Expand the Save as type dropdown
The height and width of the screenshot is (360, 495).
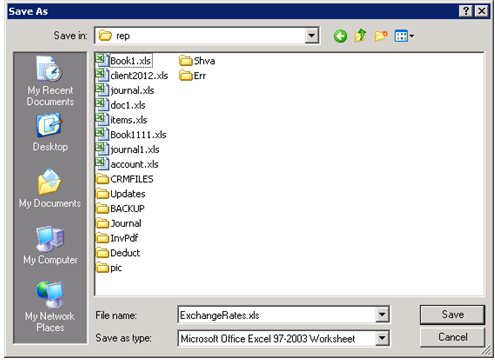(x=382, y=338)
